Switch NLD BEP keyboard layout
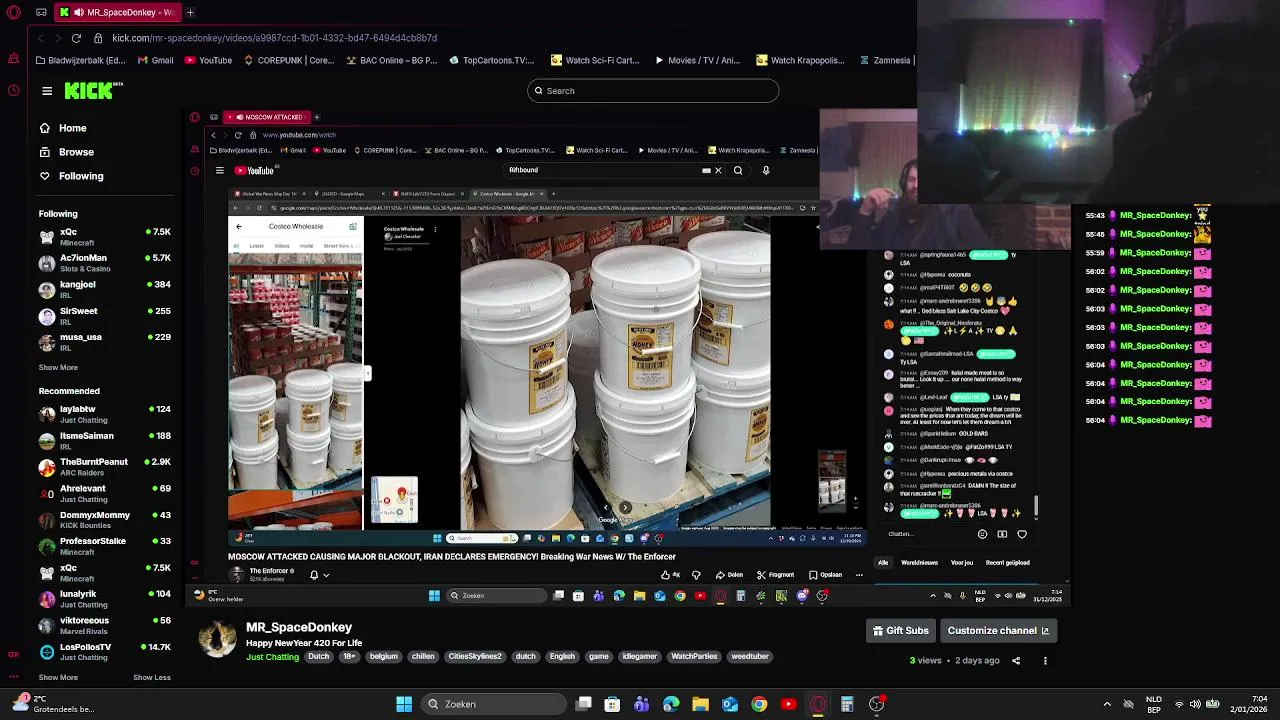The height and width of the screenshot is (720, 1280). click(x=1153, y=704)
